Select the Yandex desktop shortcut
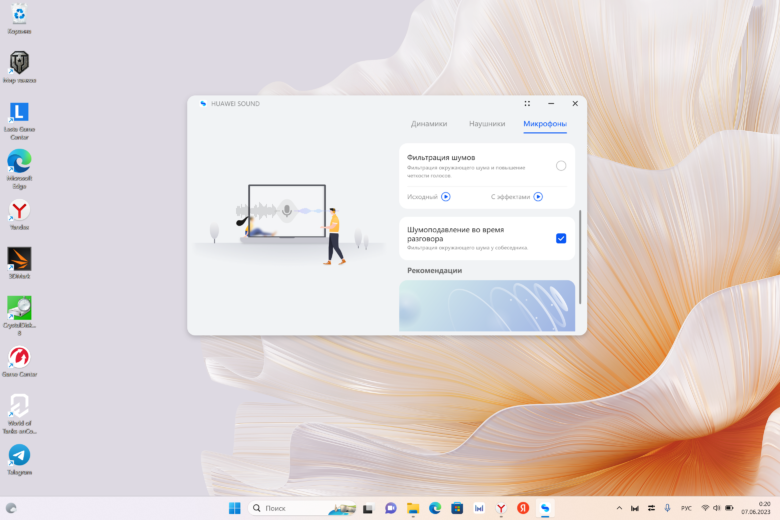This screenshot has width=780, height=520. (19, 215)
